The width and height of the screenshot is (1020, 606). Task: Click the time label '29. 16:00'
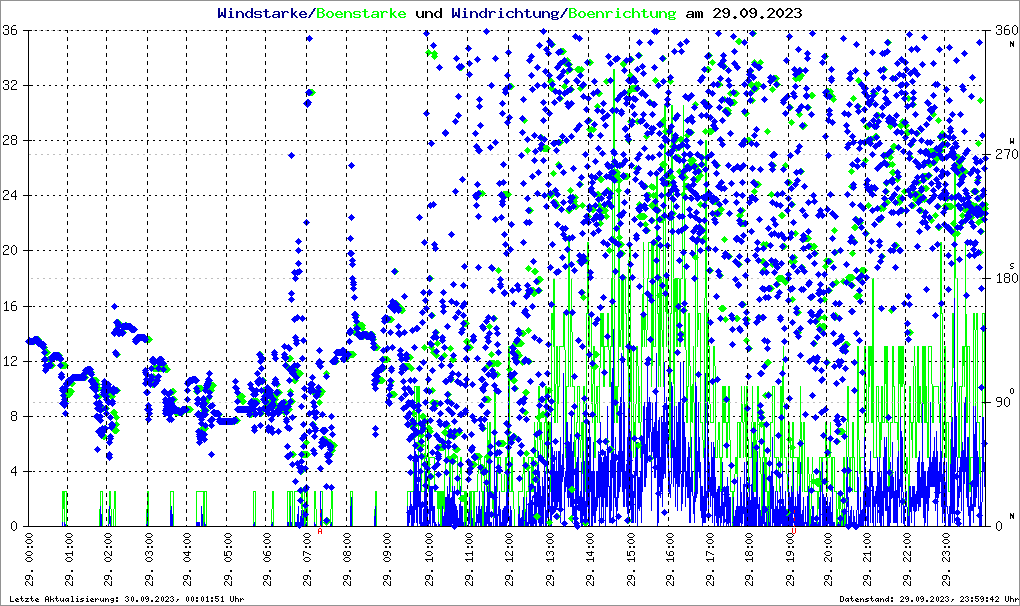click(670, 560)
